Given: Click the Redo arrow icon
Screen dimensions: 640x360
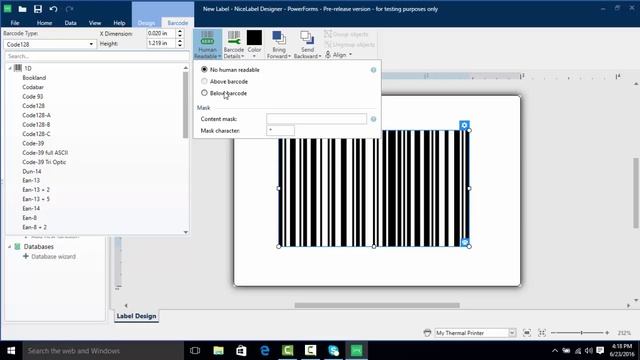Looking at the screenshot, I should pos(69,9).
